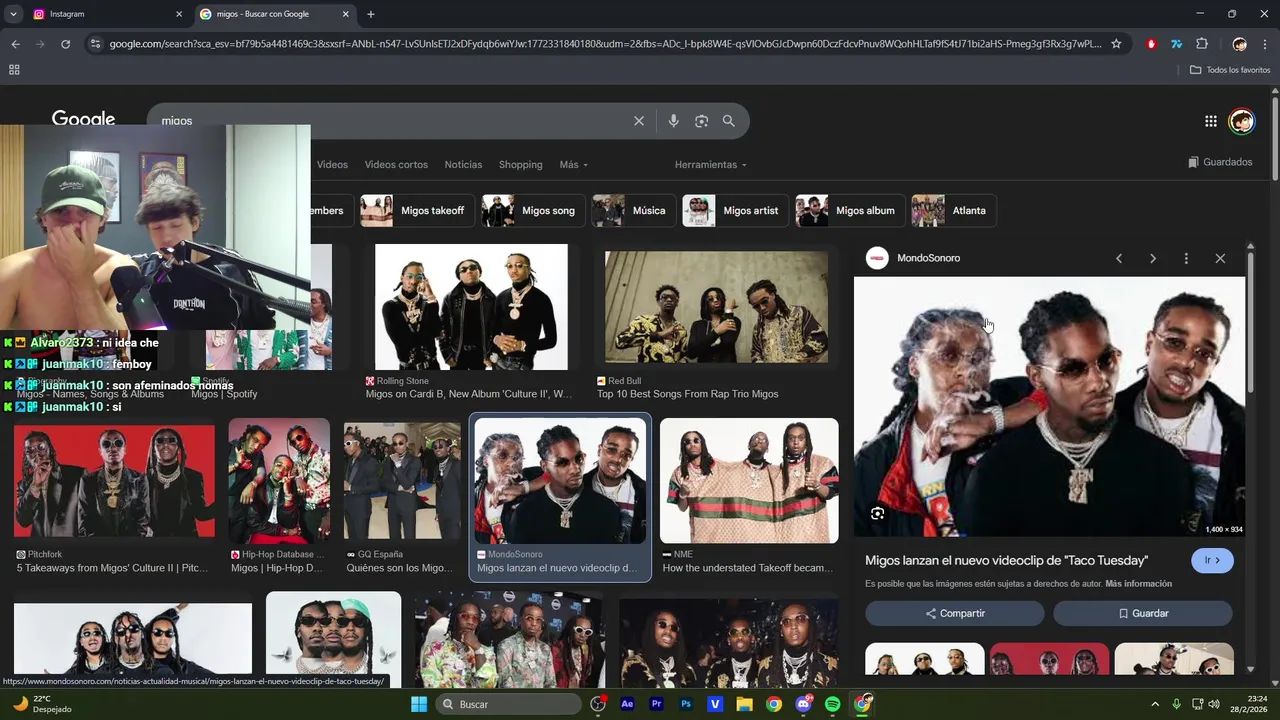The width and height of the screenshot is (1280, 720).
Task: Click the Chrome address bar URL
Action: [x=605, y=44]
